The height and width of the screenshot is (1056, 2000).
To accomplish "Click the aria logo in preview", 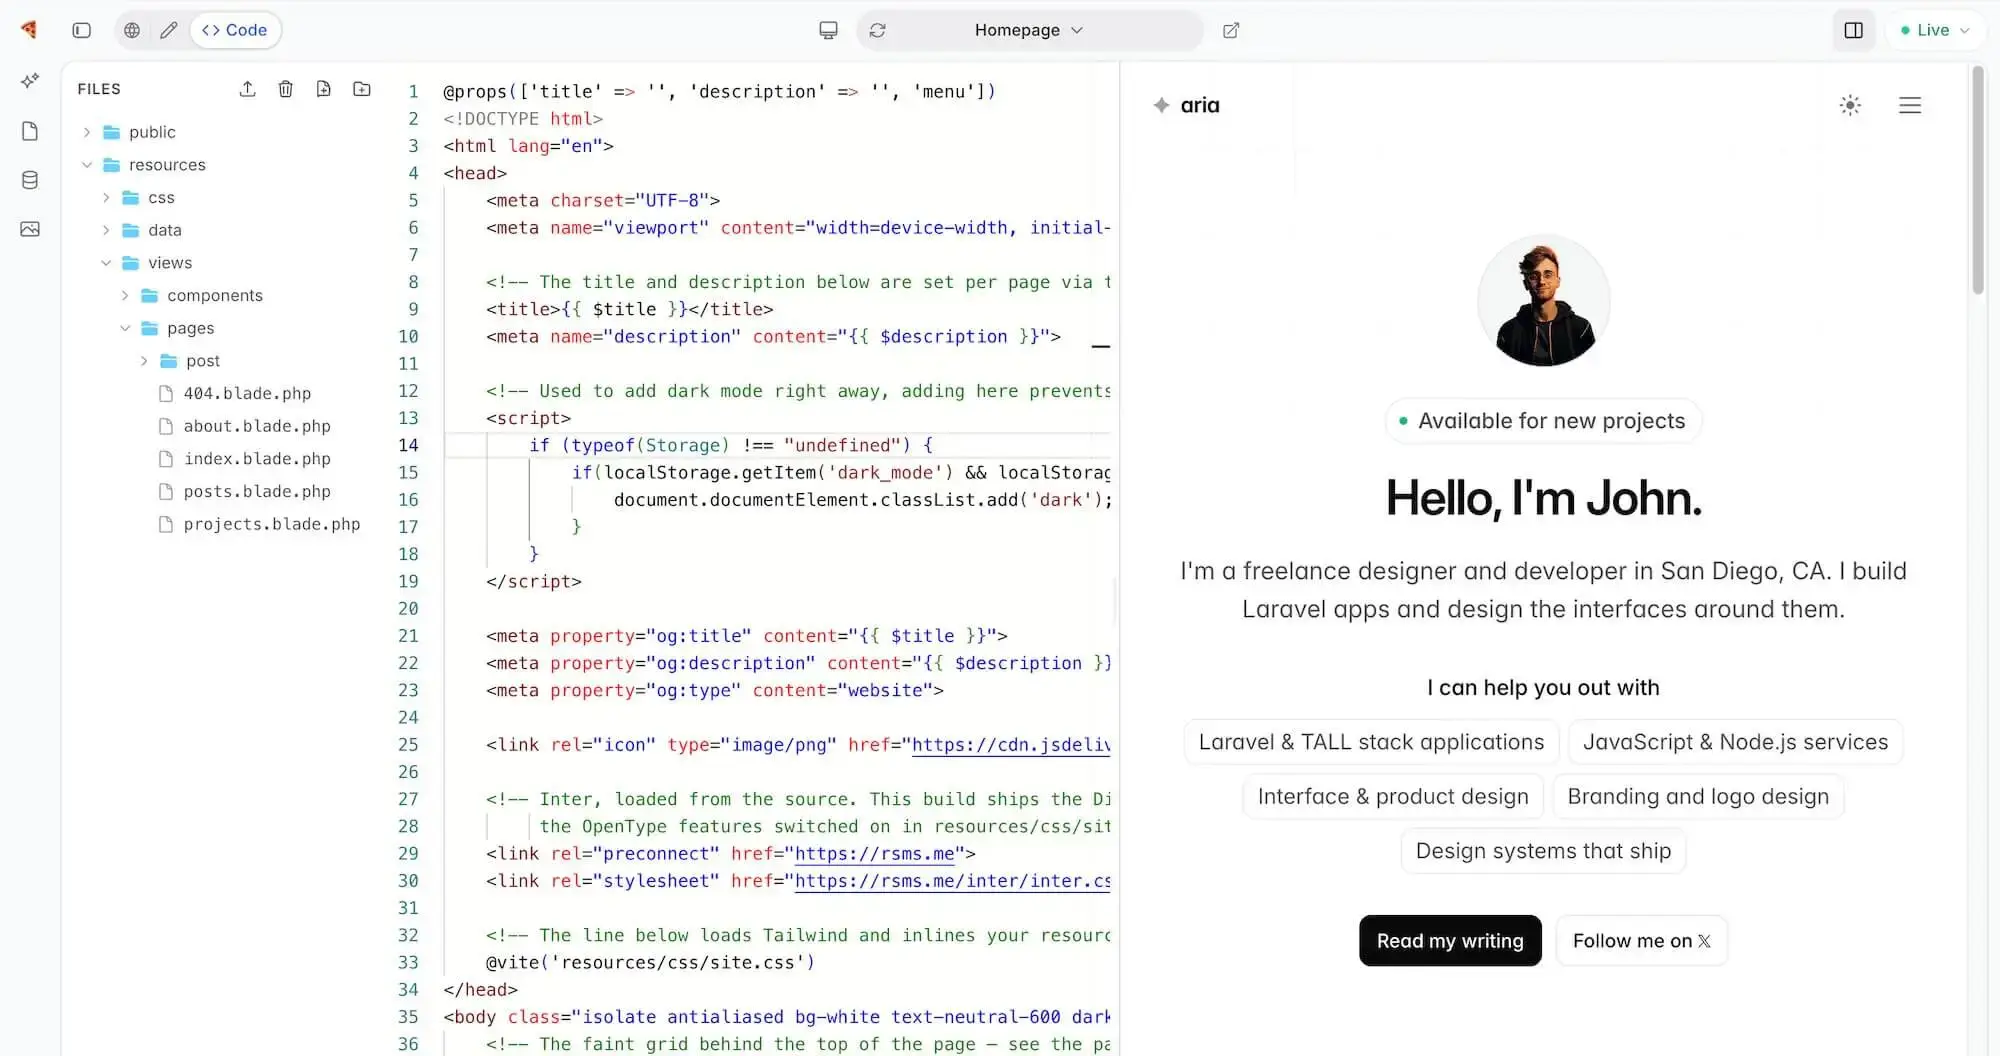I will coord(1186,105).
